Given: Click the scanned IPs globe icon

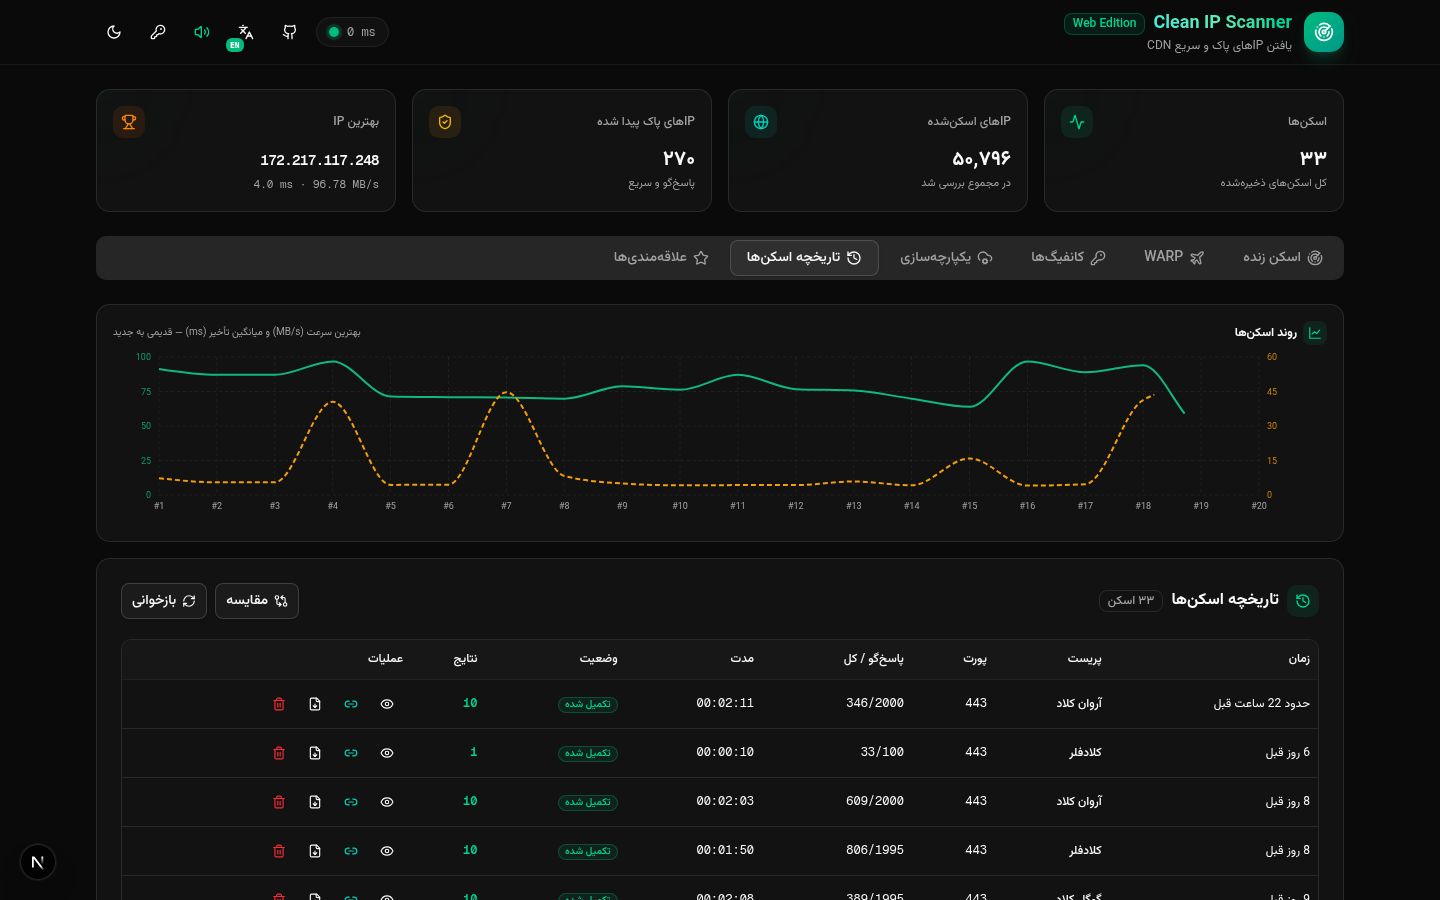Looking at the screenshot, I should [761, 122].
